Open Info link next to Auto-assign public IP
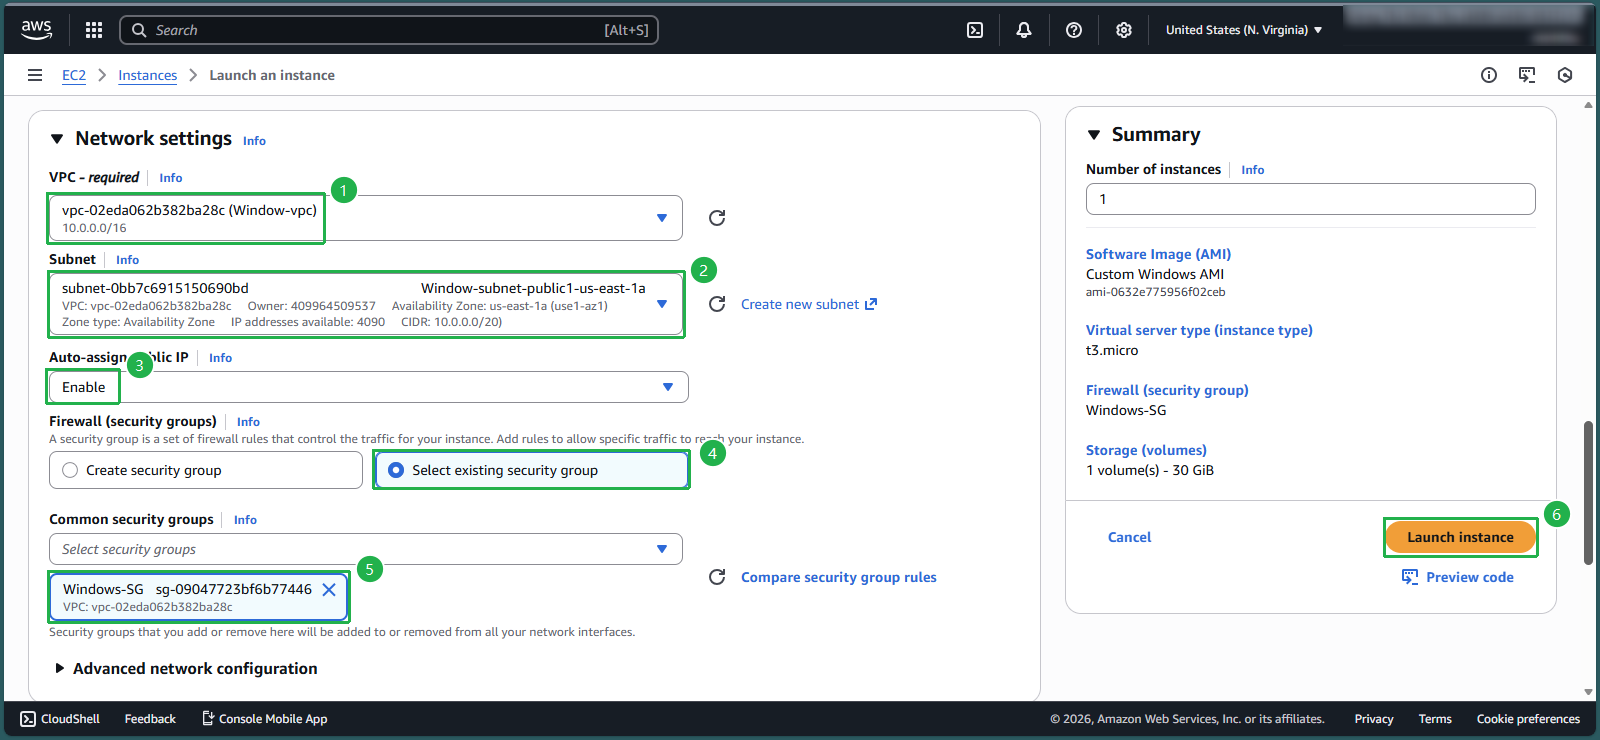 point(220,358)
